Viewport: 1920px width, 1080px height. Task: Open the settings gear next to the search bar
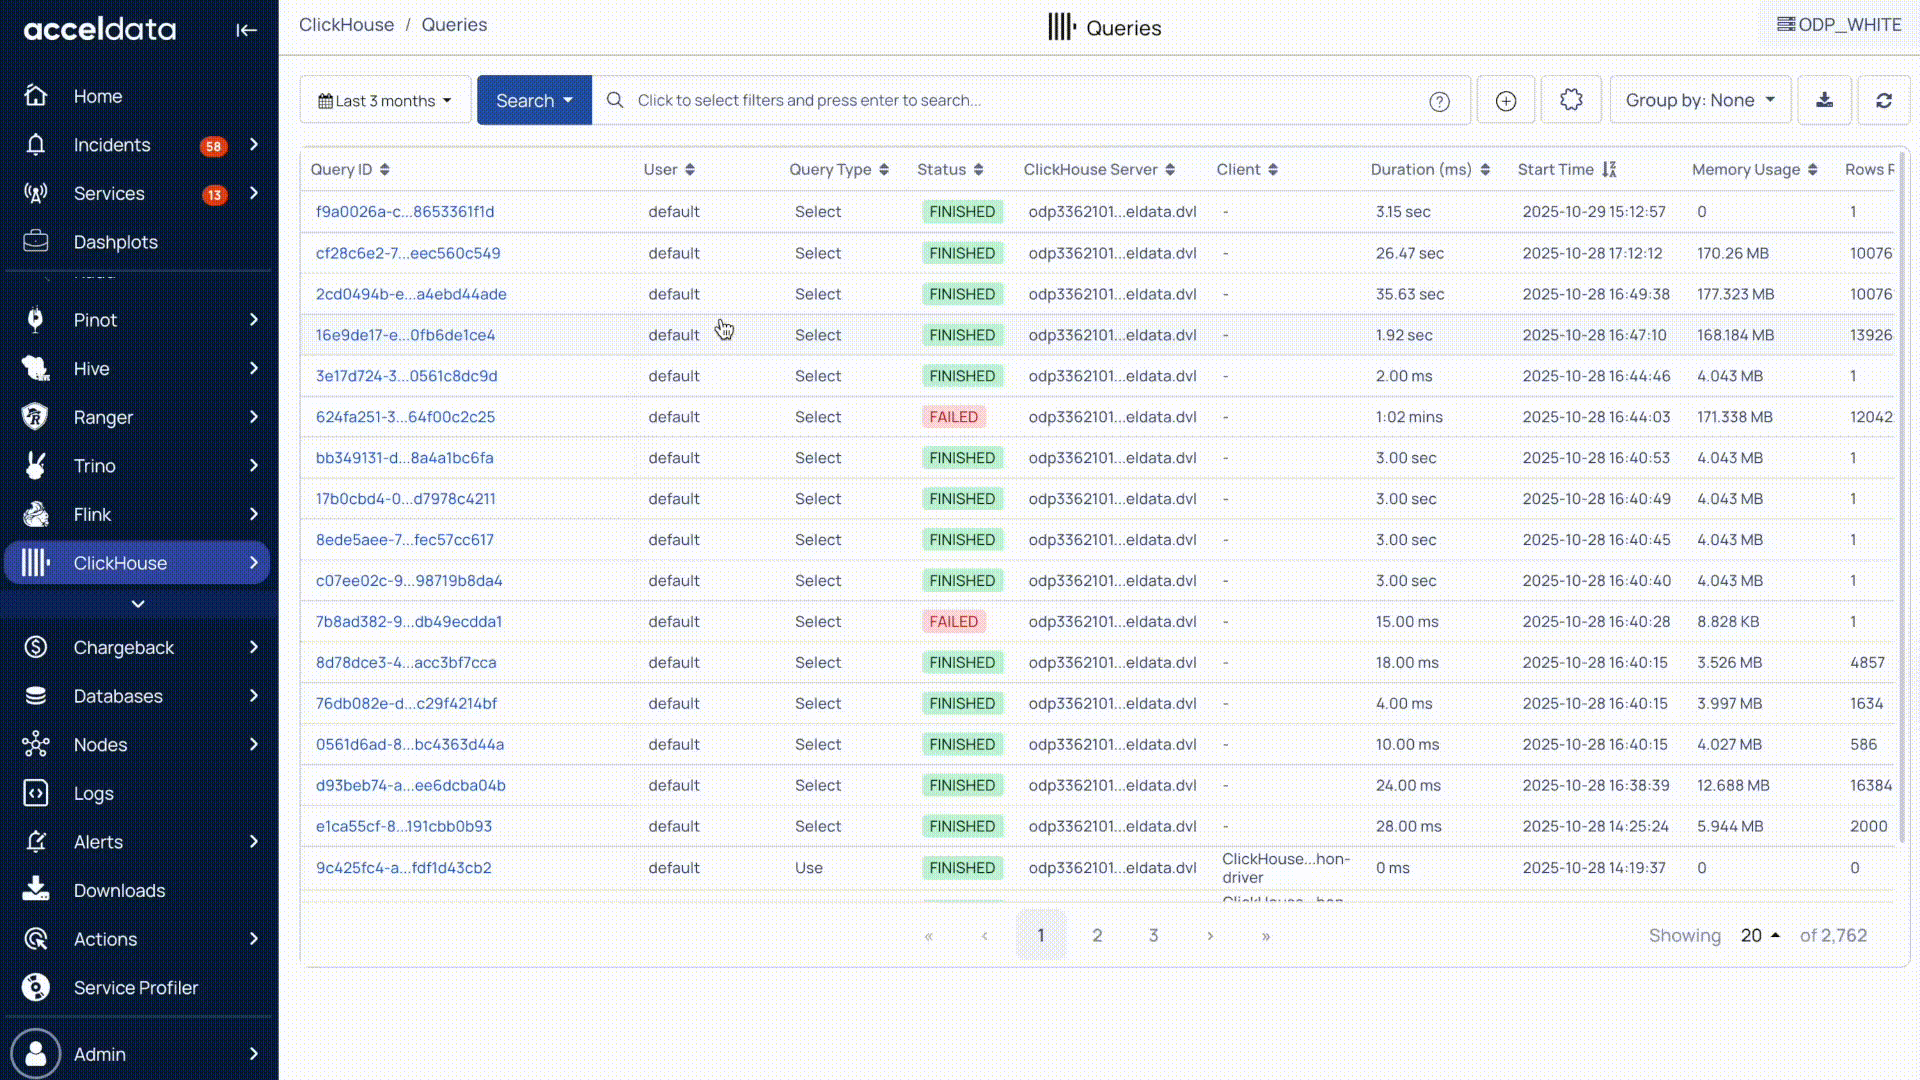(1571, 100)
